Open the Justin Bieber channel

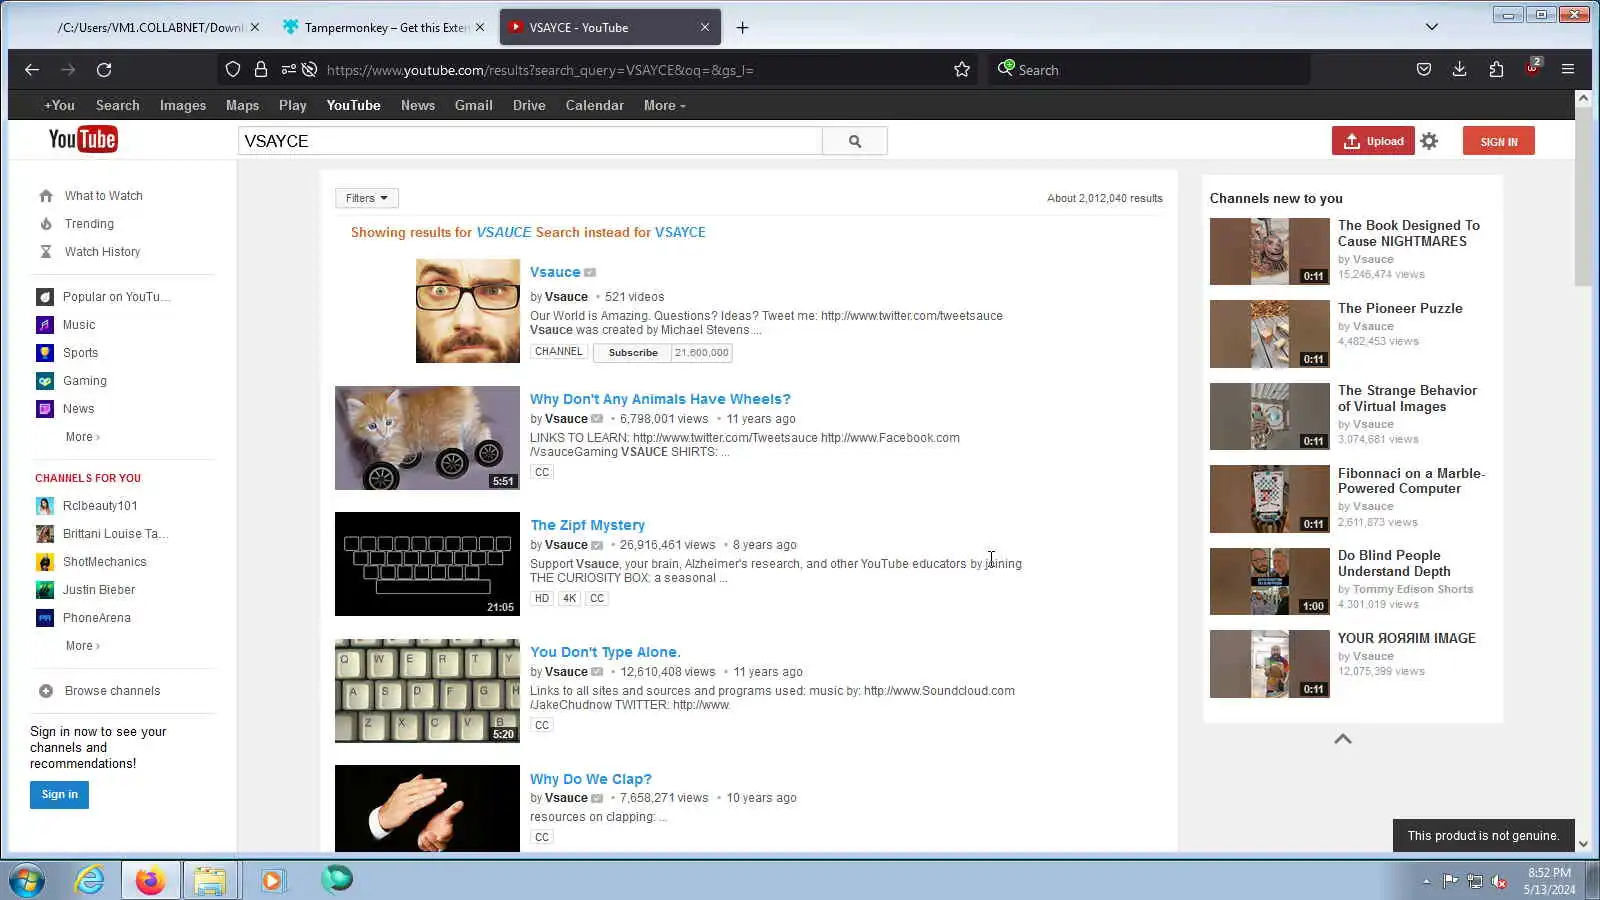[99, 590]
